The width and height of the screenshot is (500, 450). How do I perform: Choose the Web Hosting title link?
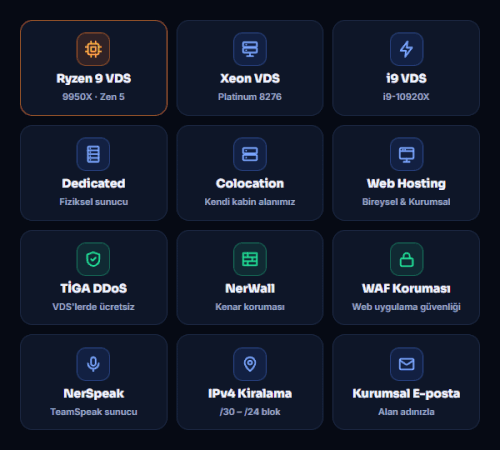tap(406, 184)
